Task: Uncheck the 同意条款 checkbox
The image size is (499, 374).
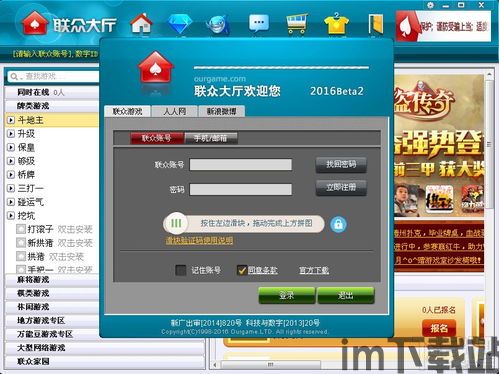Action: point(242,270)
